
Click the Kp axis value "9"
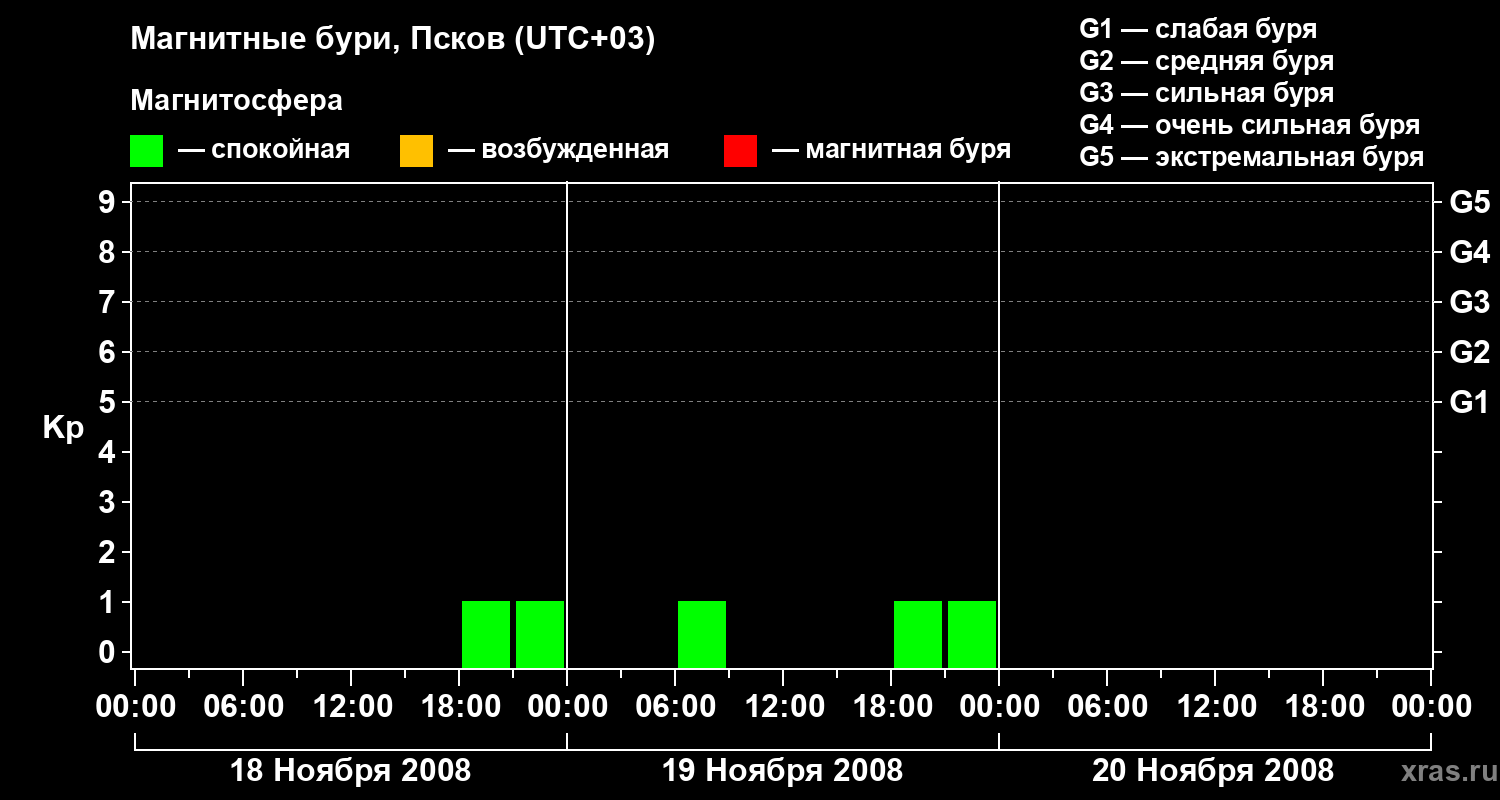109,202
